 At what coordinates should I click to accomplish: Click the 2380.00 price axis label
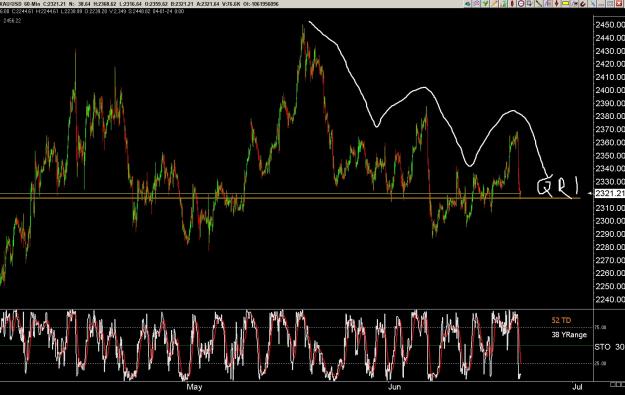pos(610,116)
